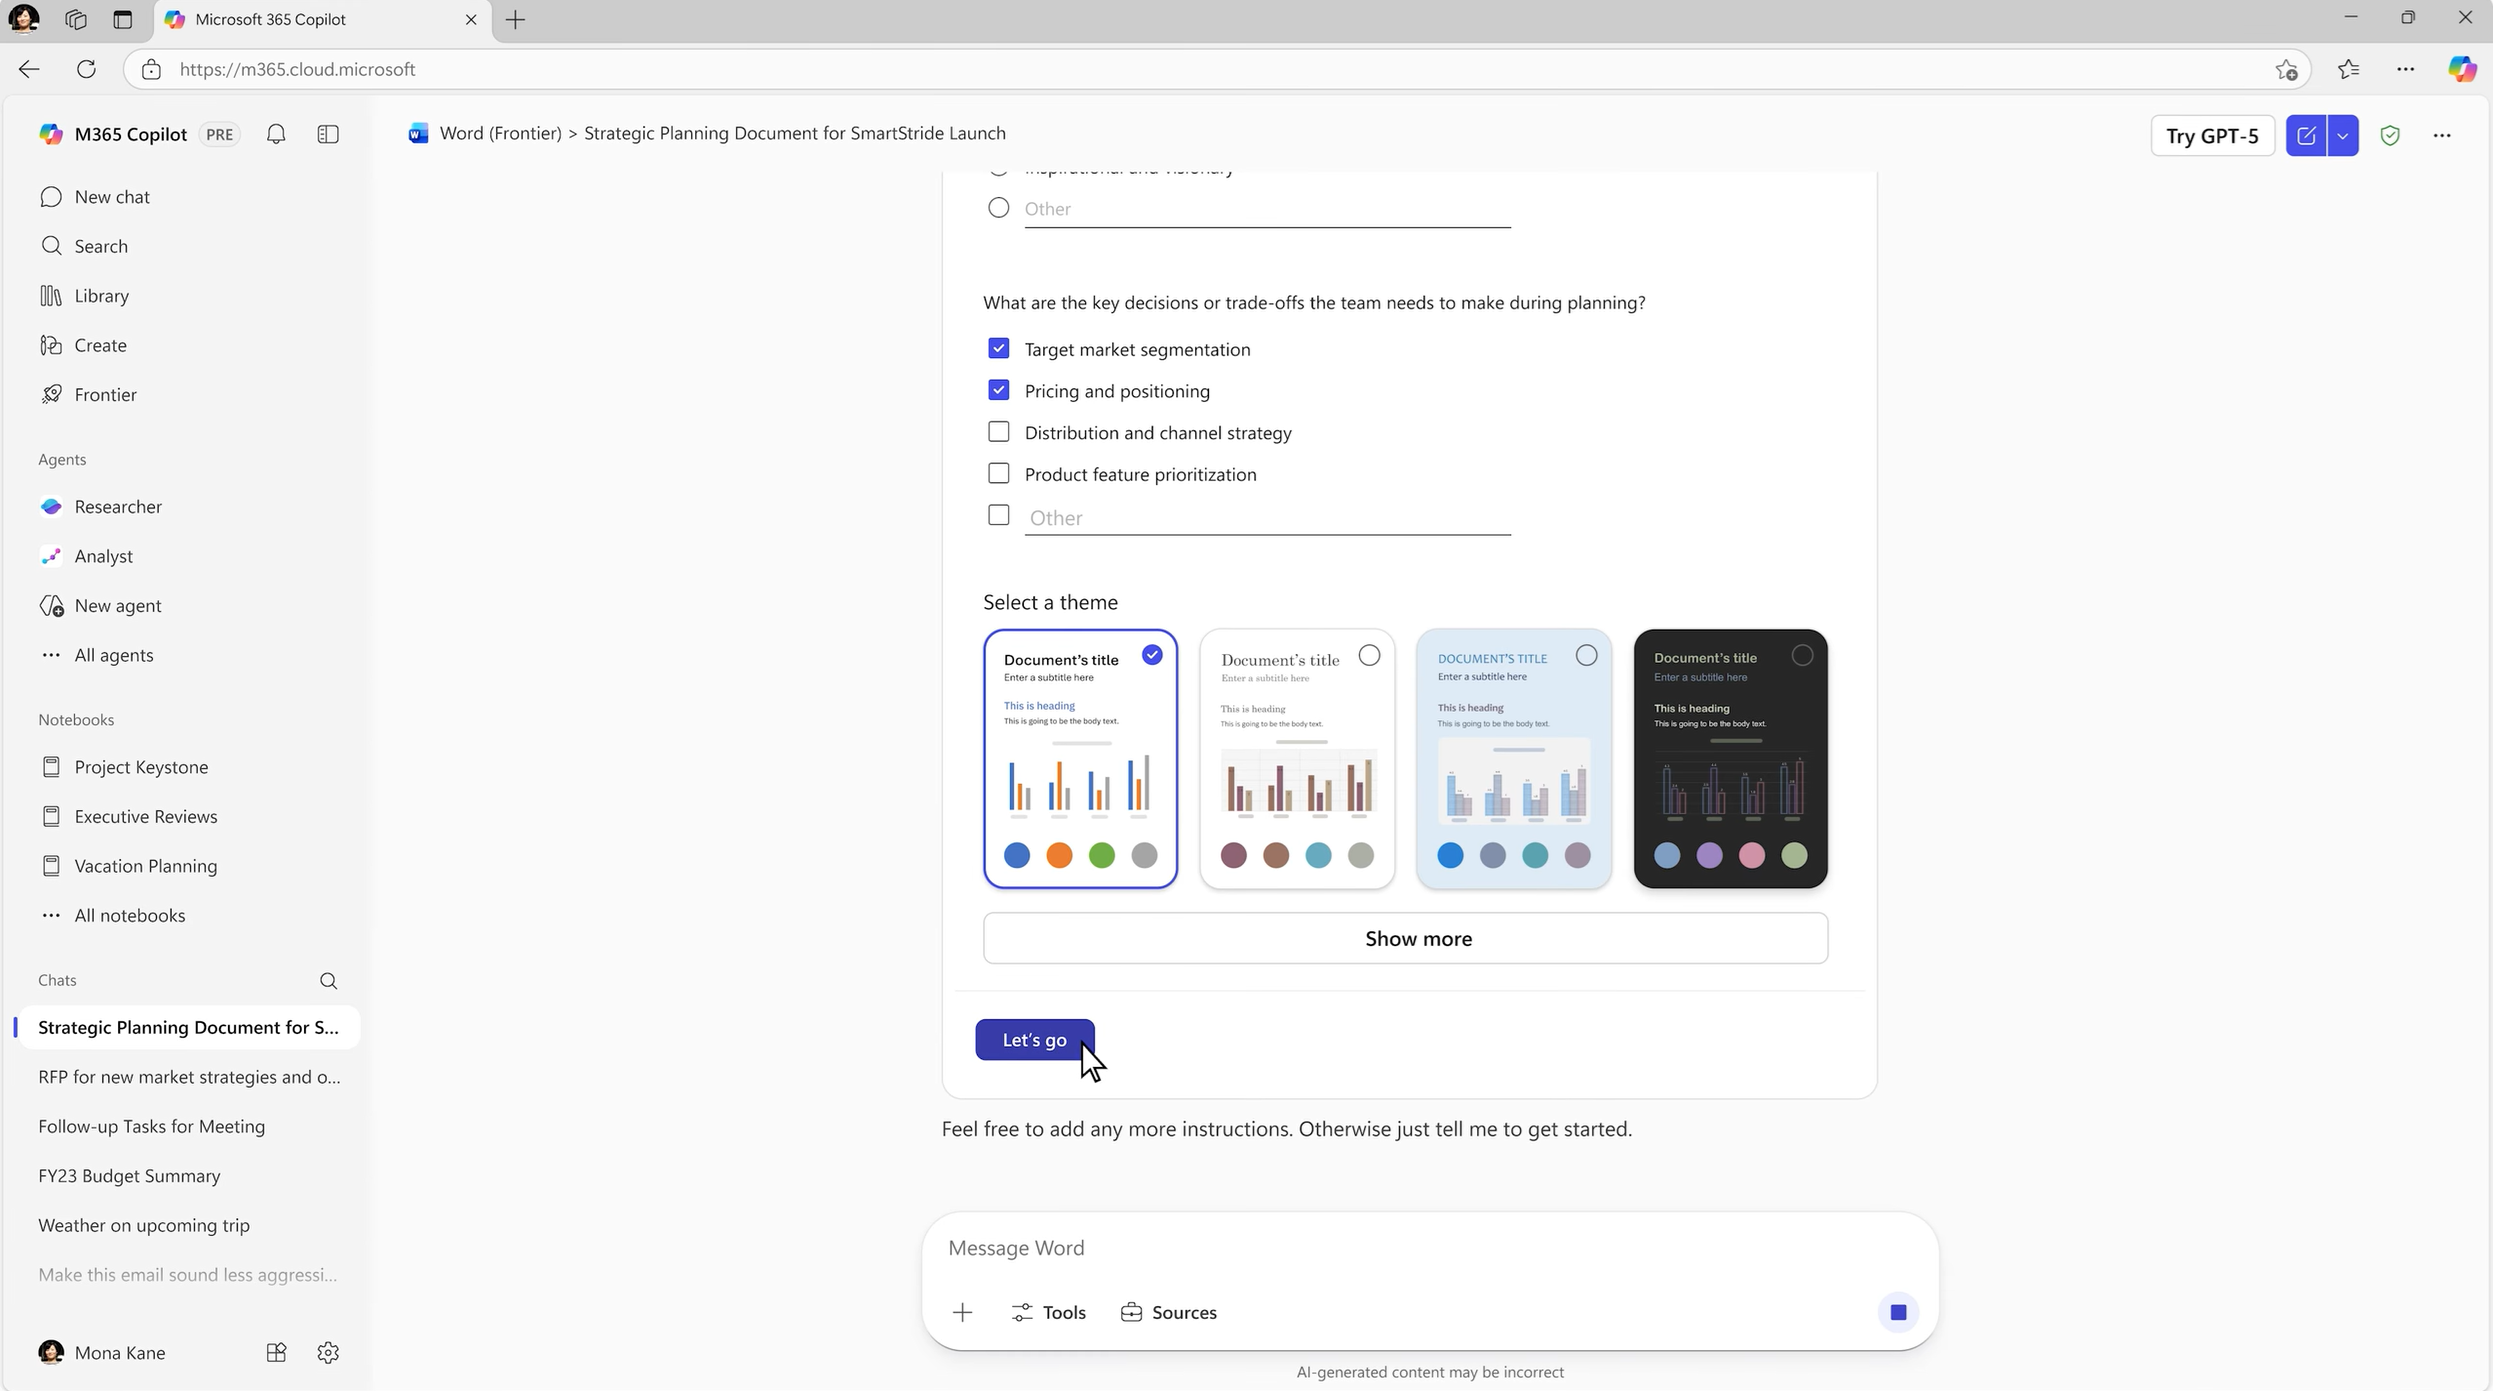Open the settings gear icon
The width and height of the screenshot is (2493, 1391).
(x=328, y=1353)
